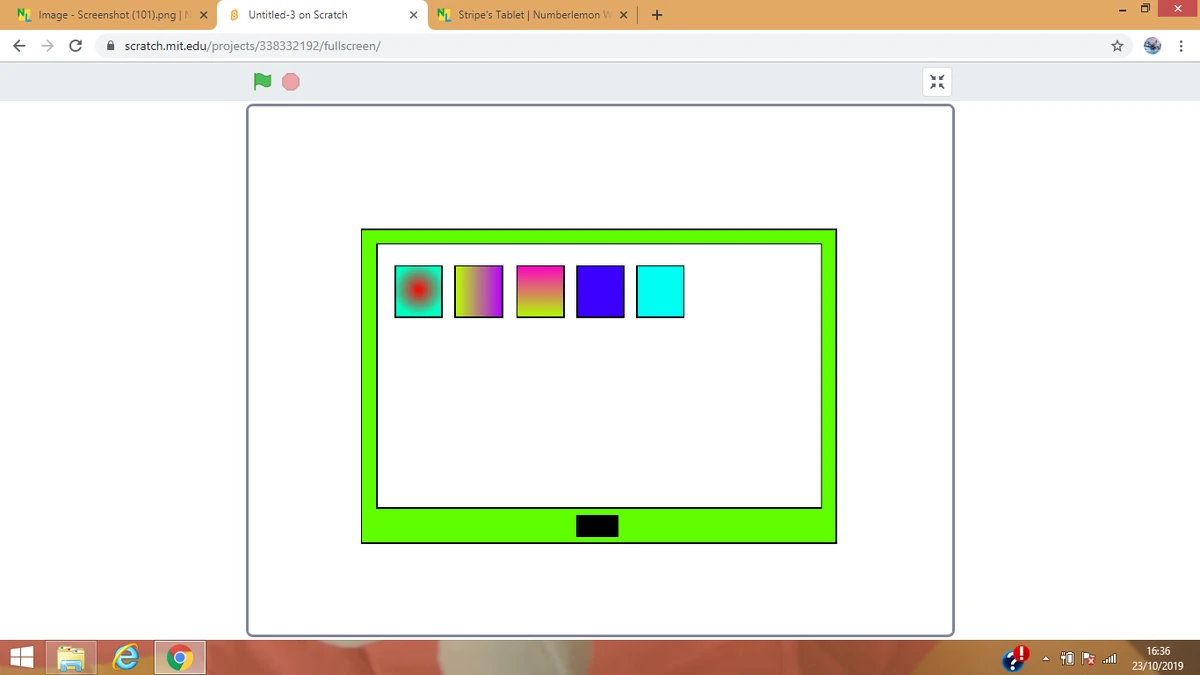
Task: Open the Chrome menu with three dots
Action: [1181, 45]
